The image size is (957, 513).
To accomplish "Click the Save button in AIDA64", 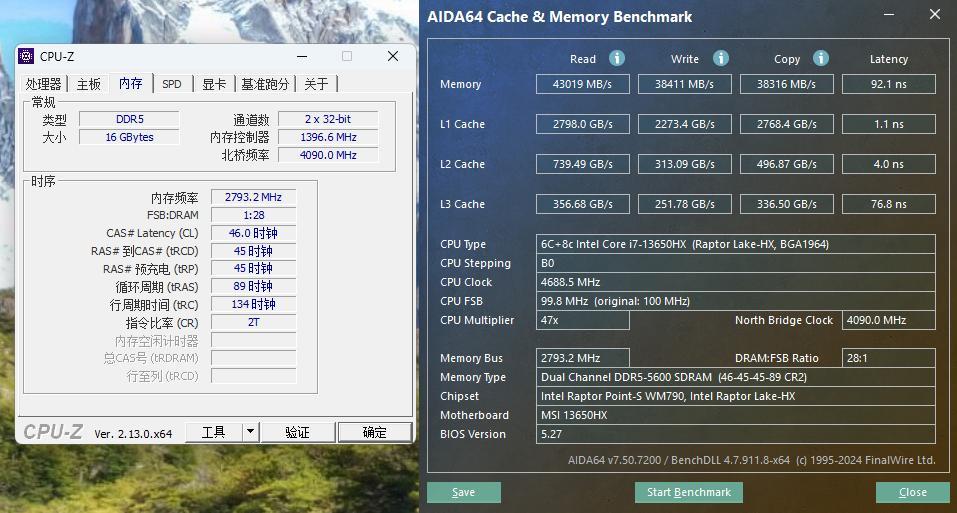I will [463, 492].
